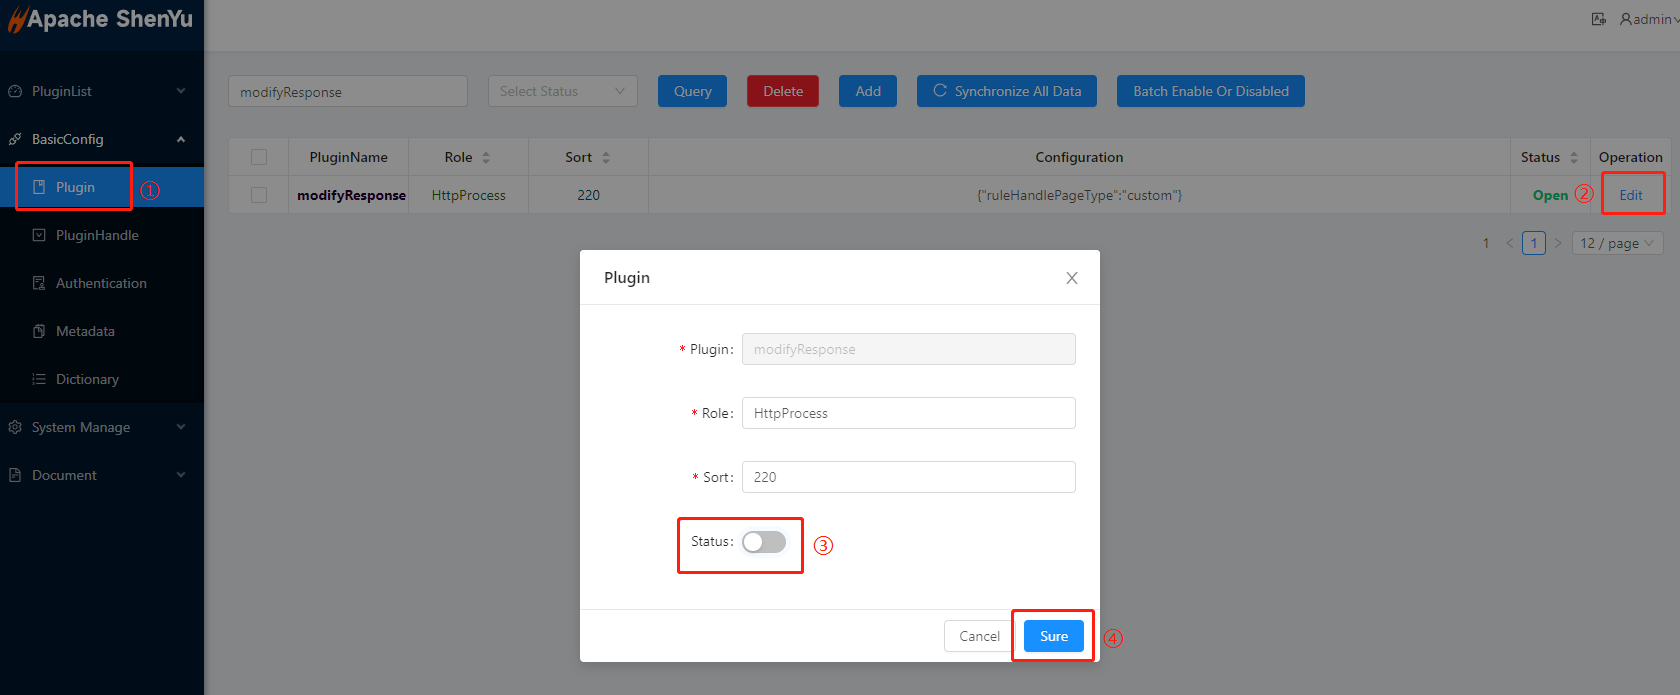Click the Apache ShenYu logo icon
The width and height of the screenshot is (1680, 695).
pyautogui.click(x=16, y=21)
